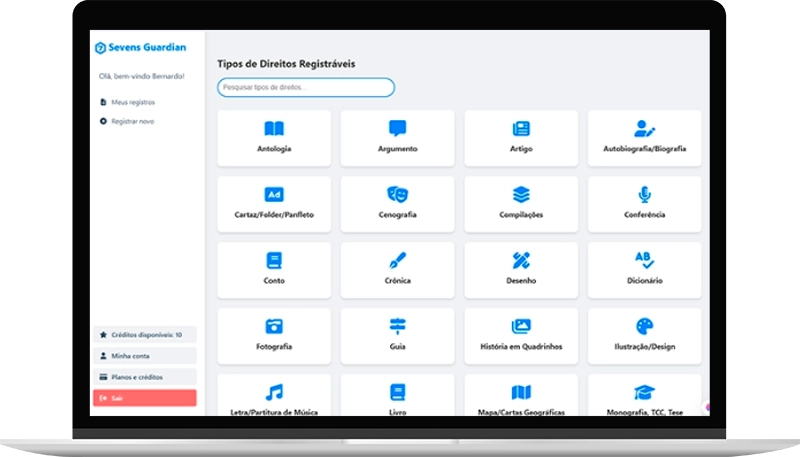The image size is (800, 457).
Task: Open the Ilustração/Design palette icon
Action: [645, 327]
